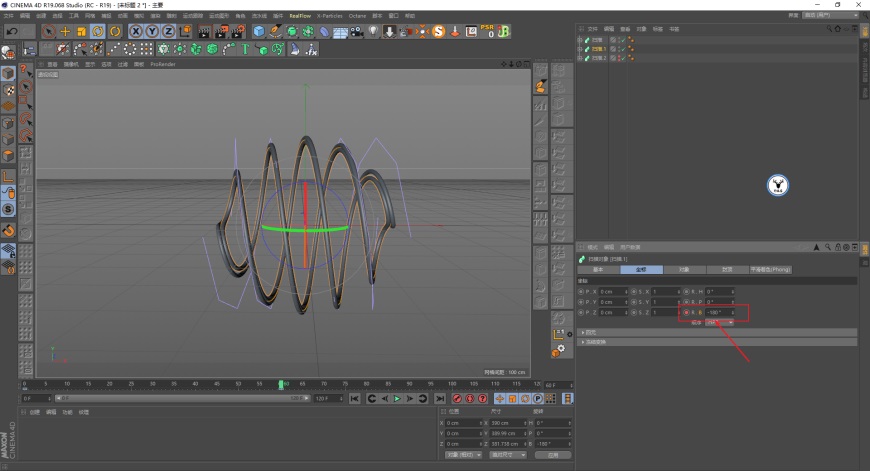Go to start of timeline
The width and height of the screenshot is (870, 471).
(355, 399)
